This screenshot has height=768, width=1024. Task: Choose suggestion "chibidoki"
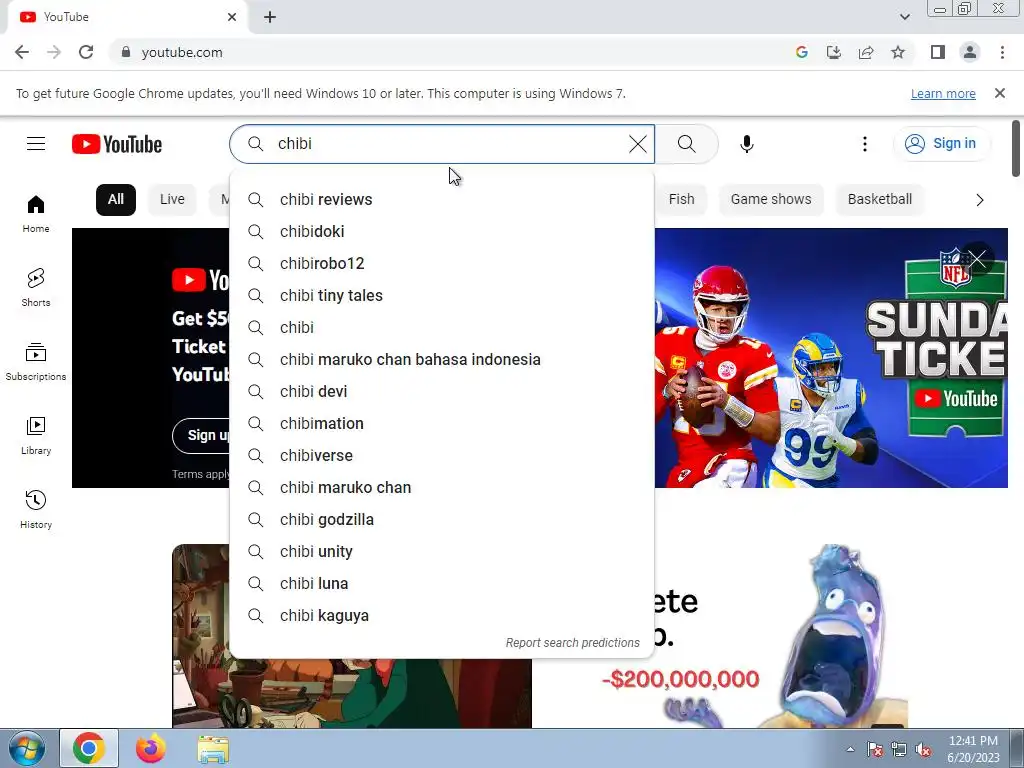[442, 231]
